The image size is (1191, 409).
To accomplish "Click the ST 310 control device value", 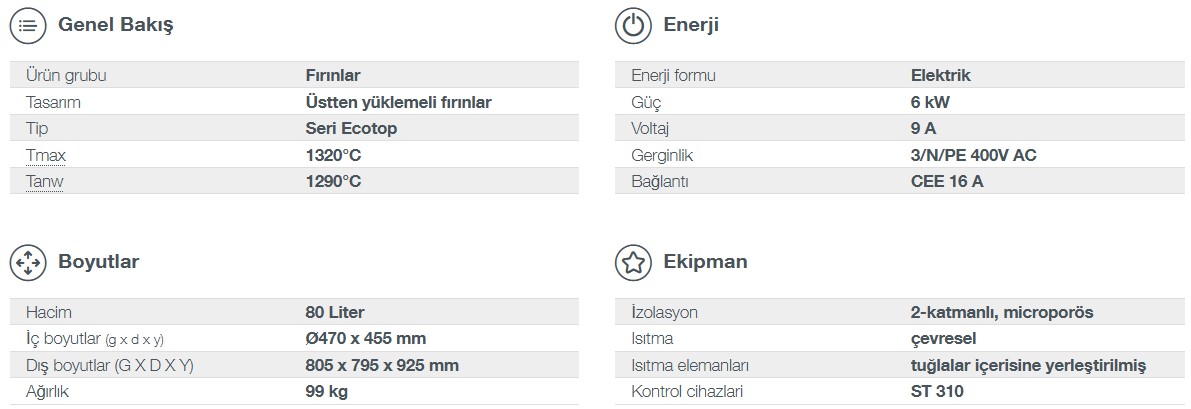I will coord(937,392).
